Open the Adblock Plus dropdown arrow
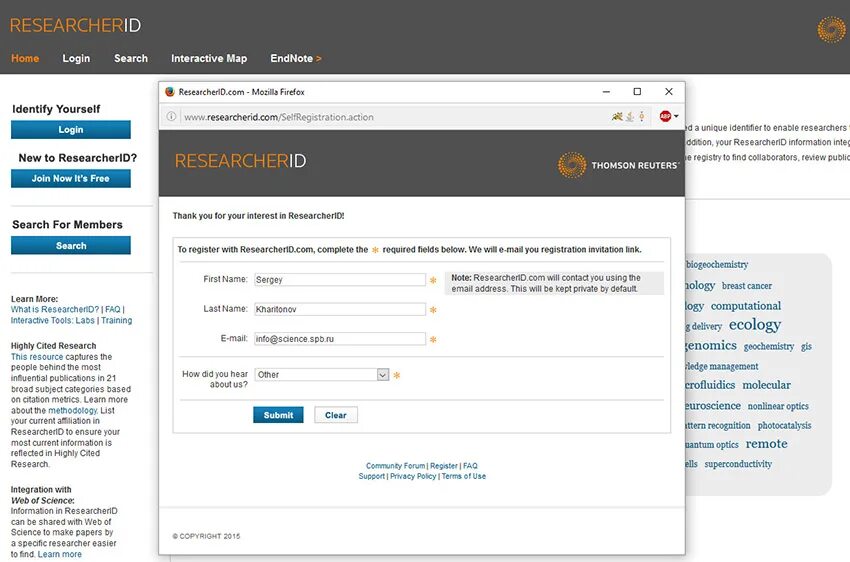 [676, 116]
